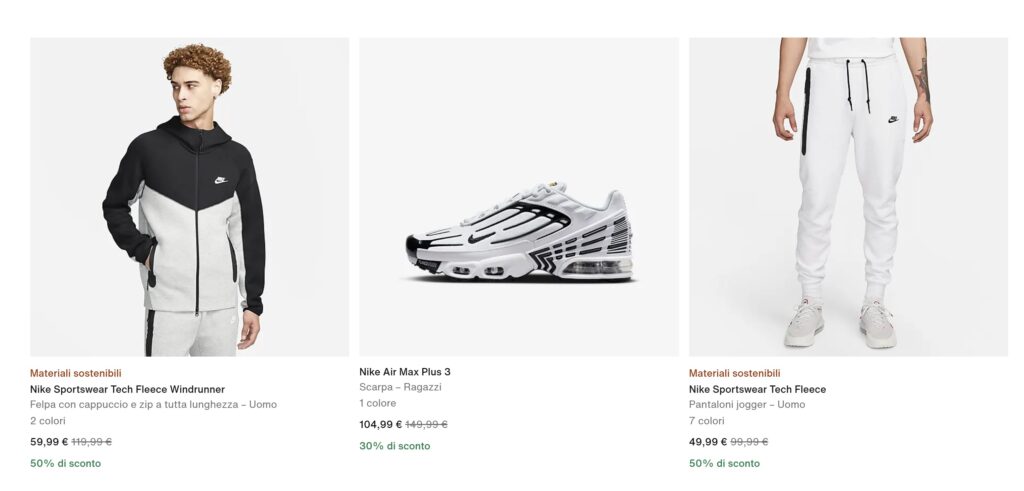Click the crossed-out 149,99 € original price
Viewport: 1024px width, 491px height.
pos(426,424)
